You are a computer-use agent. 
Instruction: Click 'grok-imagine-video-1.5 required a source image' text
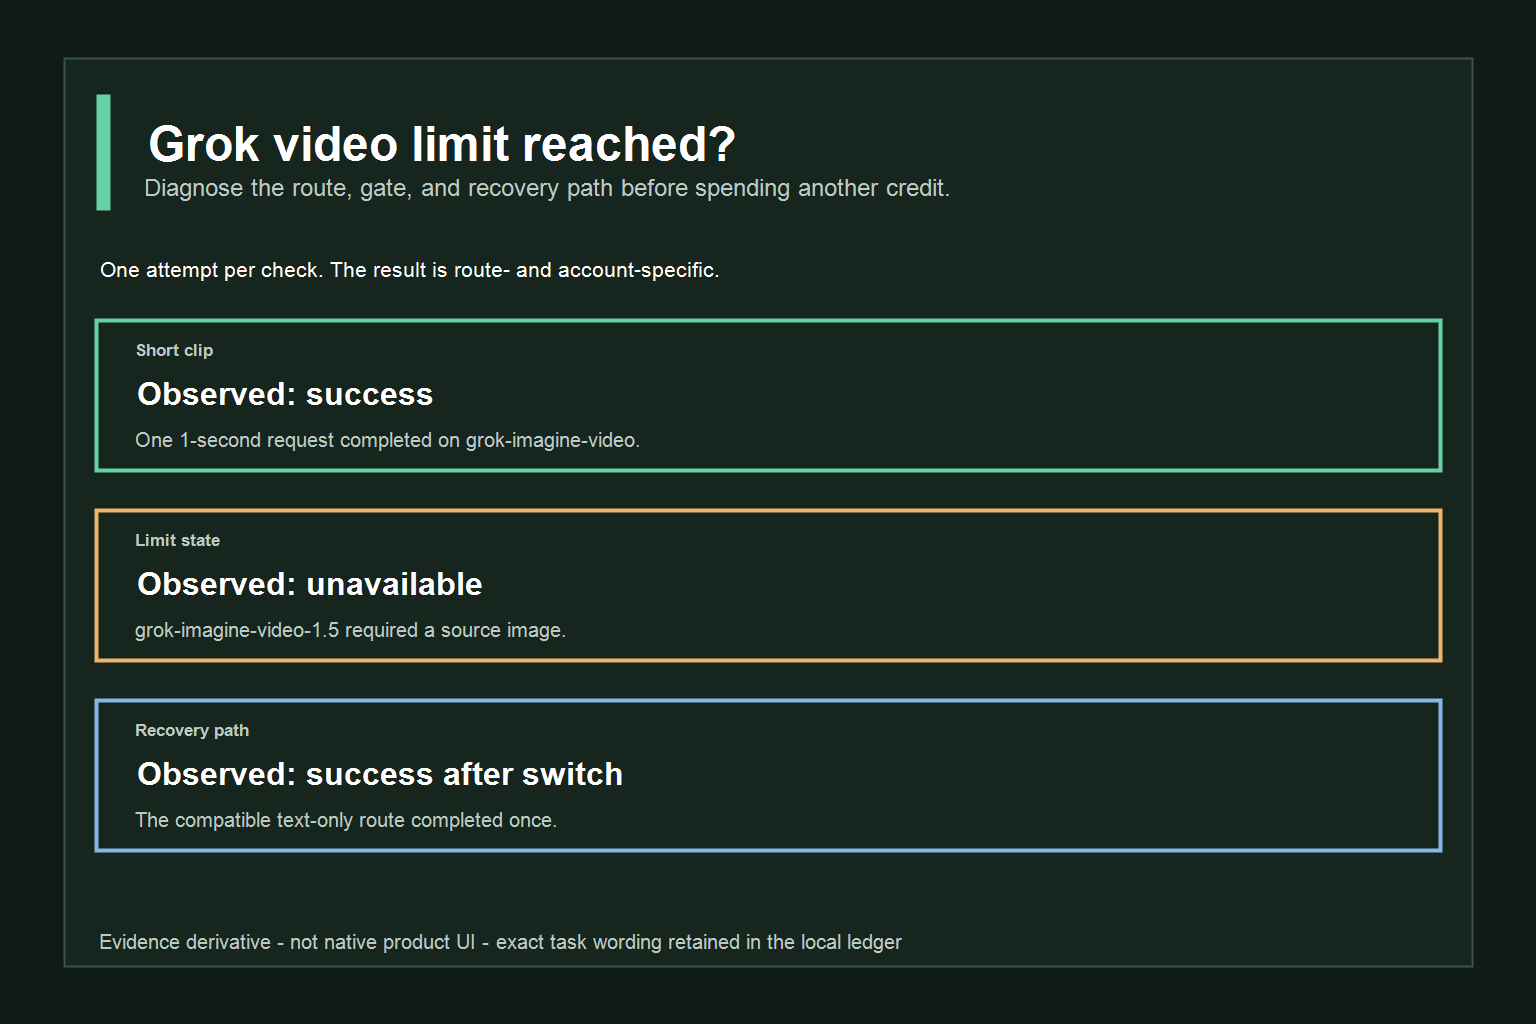[x=350, y=630]
